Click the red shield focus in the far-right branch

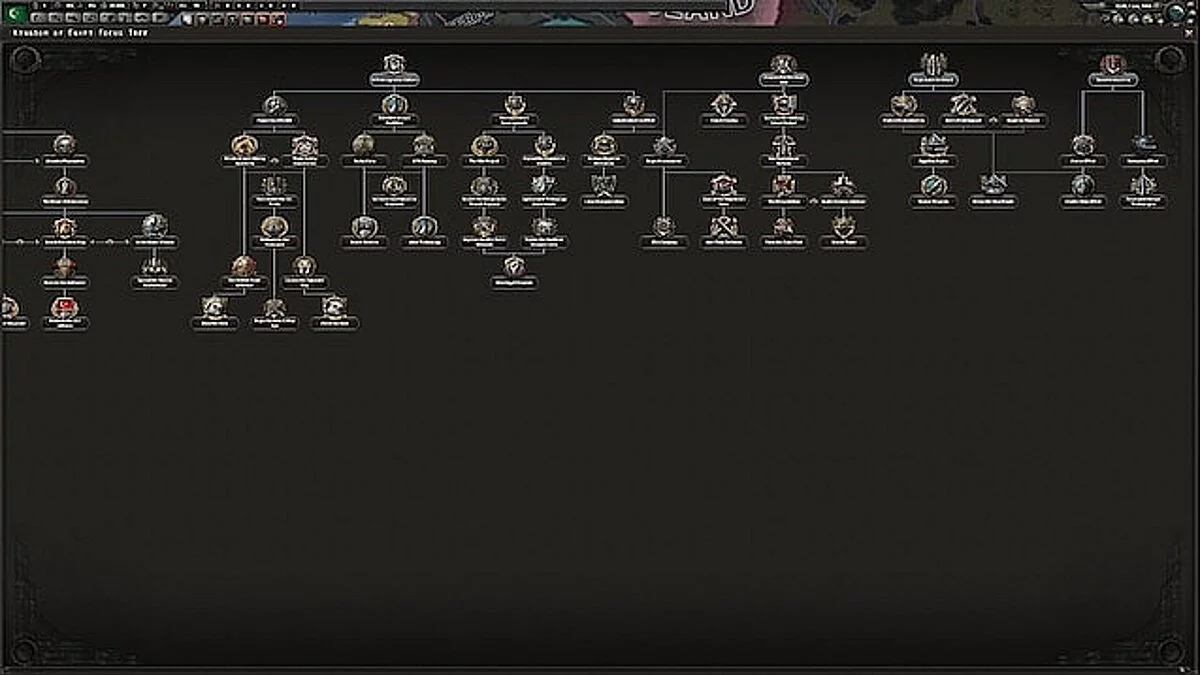[x=1112, y=63]
